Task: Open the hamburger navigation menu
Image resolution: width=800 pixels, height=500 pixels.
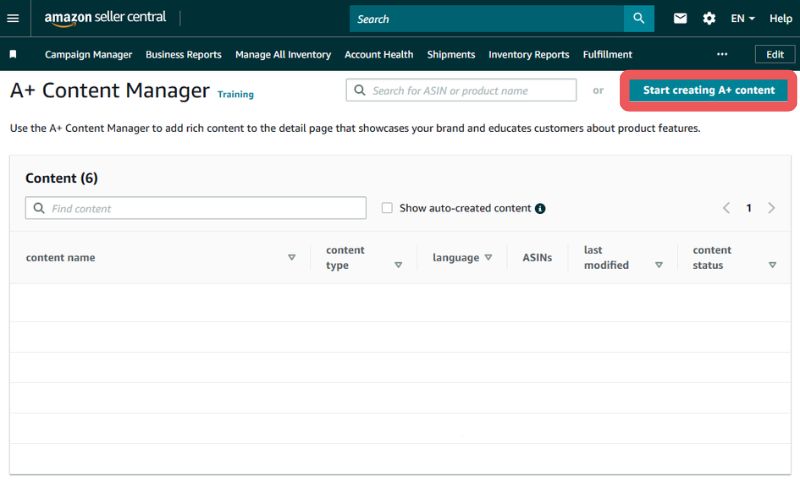Action: [x=13, y=18]
